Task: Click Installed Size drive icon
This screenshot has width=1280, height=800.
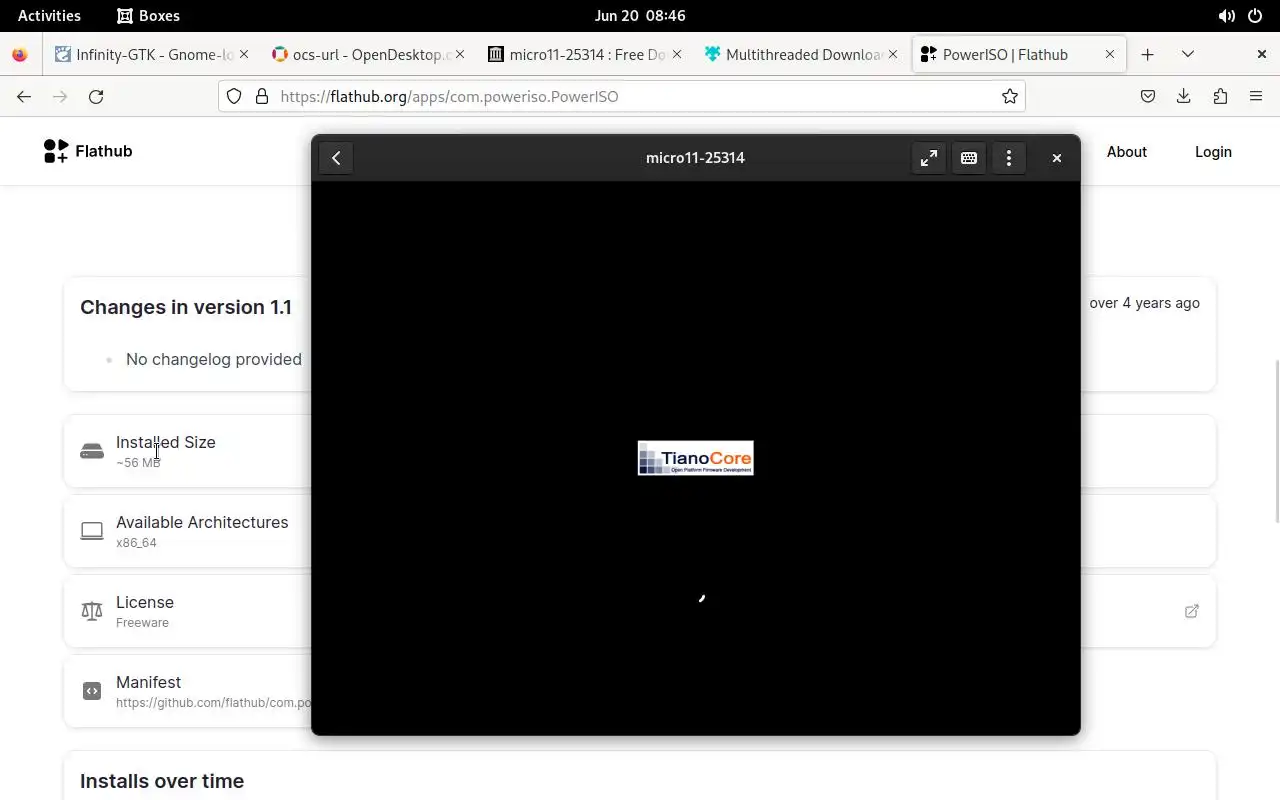Action: click(x=92, y=451)
